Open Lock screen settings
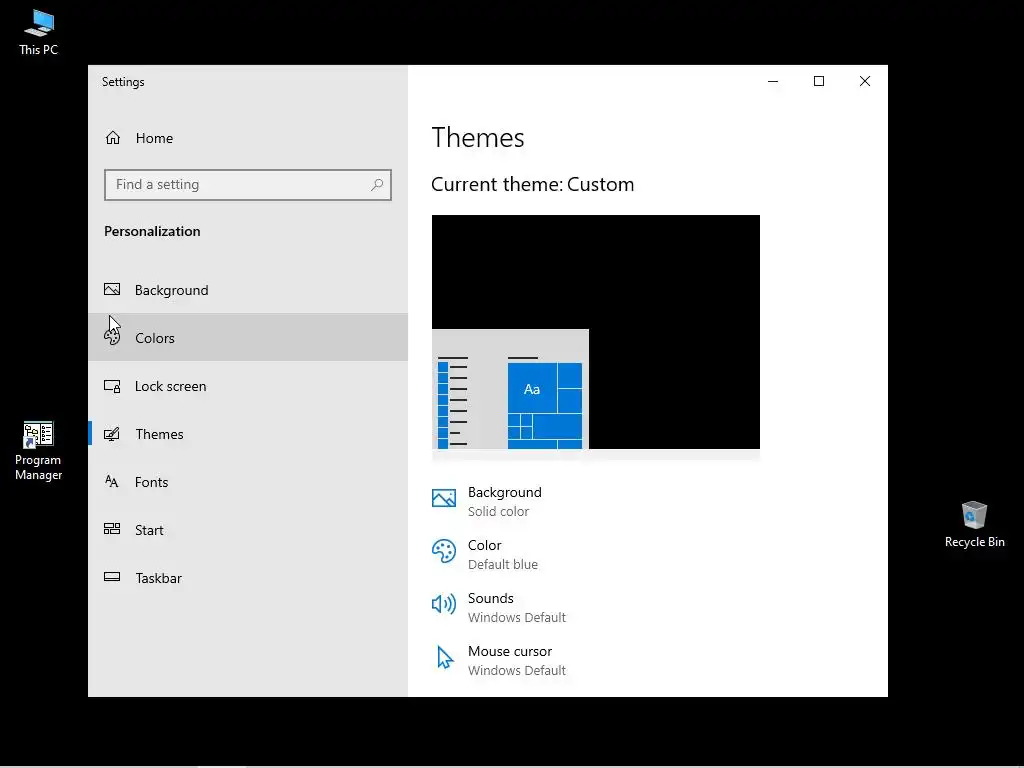Viewport: 1024px width, 768px height. pos(248,386)
